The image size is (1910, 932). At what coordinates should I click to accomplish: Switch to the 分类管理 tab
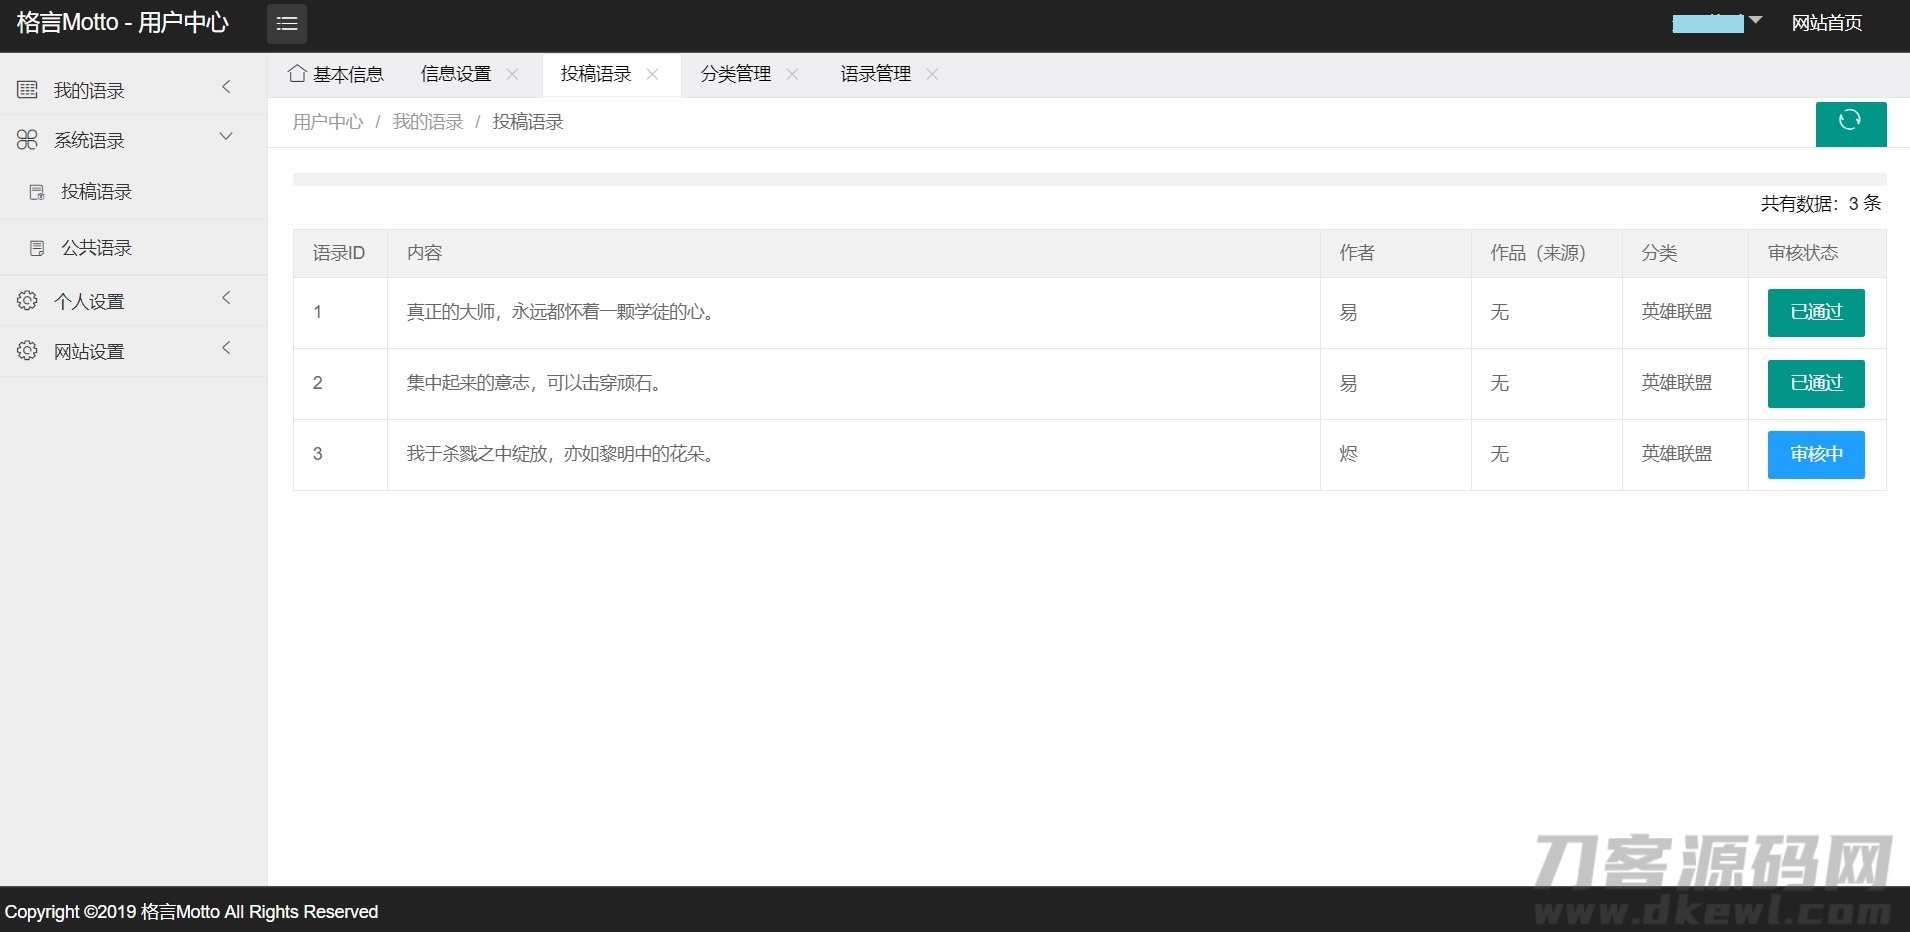[x=735, y=74]
